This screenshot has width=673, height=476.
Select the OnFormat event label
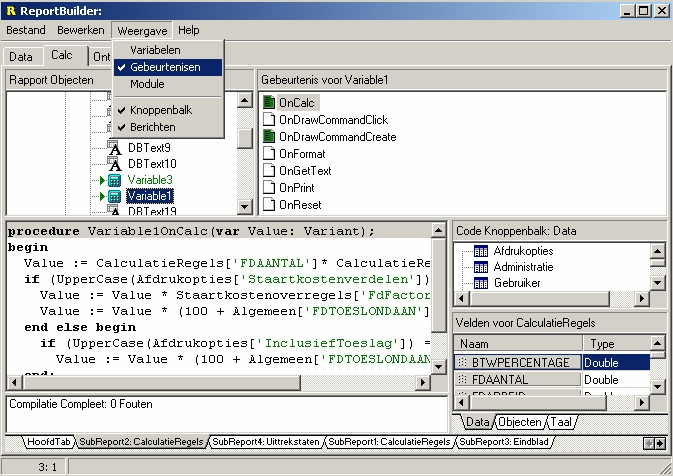[302, 154]
